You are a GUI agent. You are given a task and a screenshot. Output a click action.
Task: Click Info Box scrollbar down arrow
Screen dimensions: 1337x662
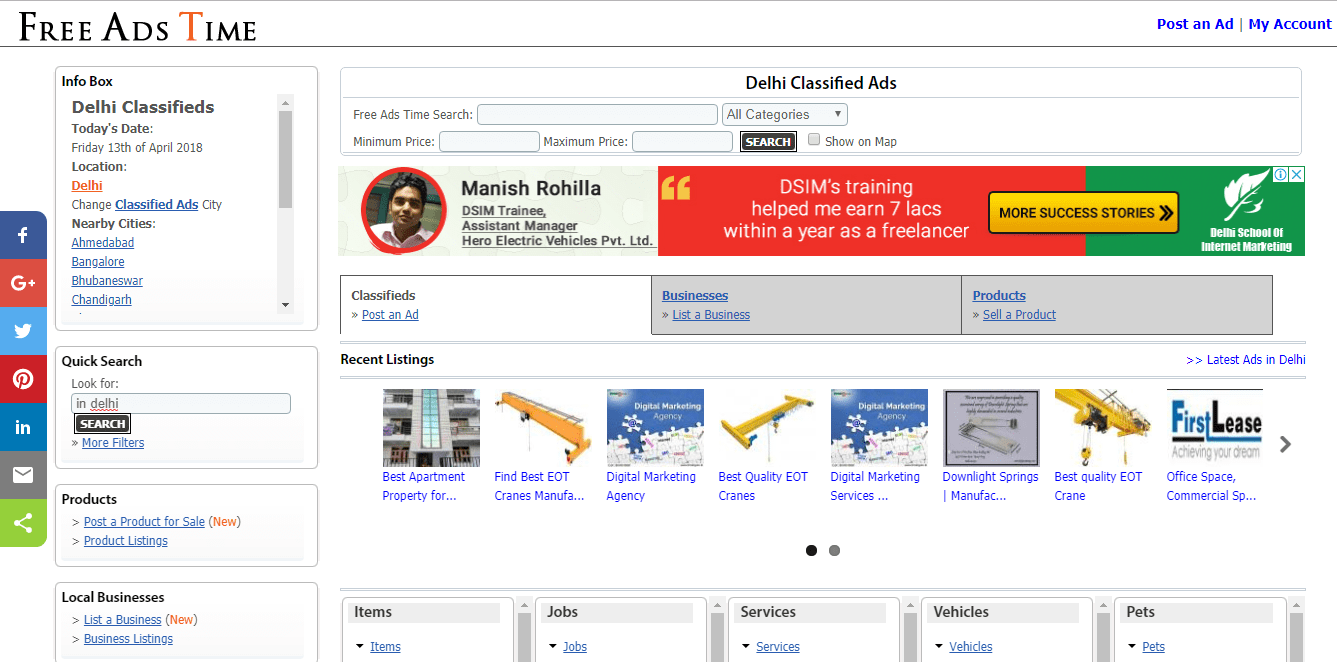pyautogui.click(x=286, y=305)
